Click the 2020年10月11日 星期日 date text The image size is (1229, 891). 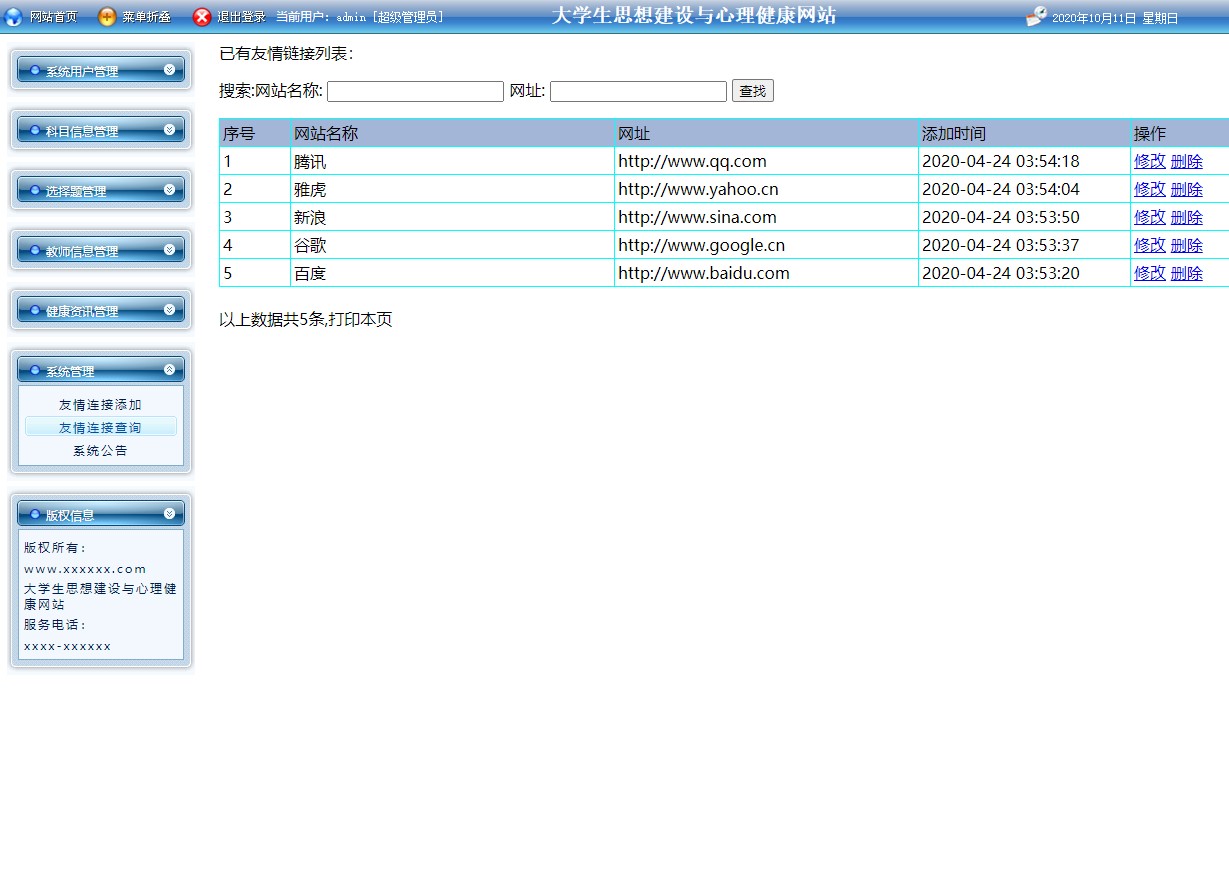point(1115,18)
